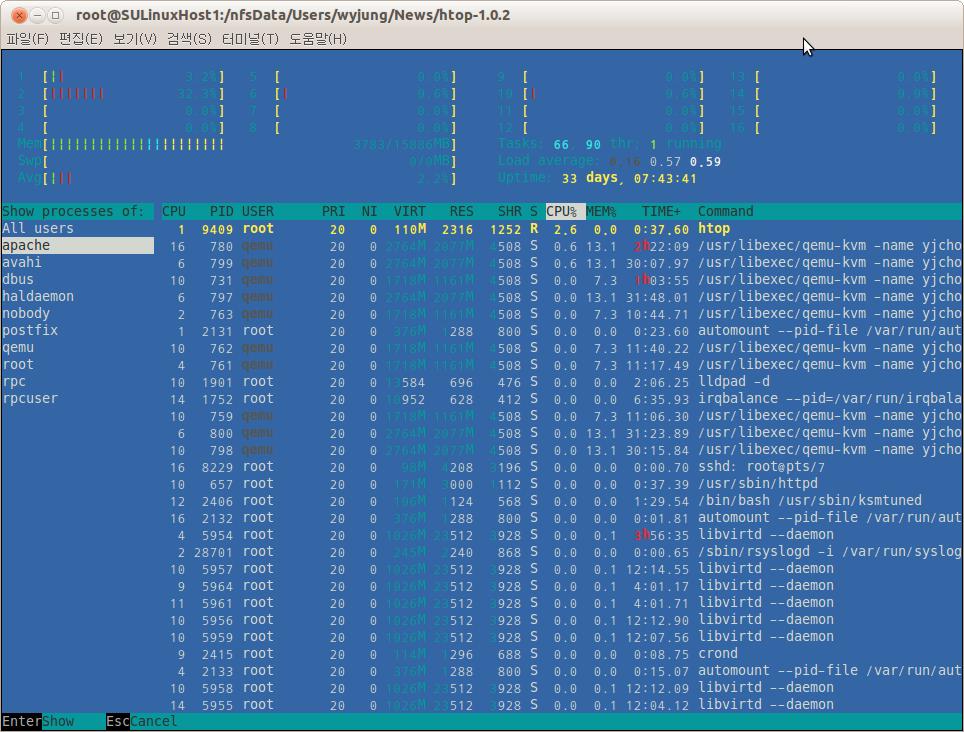Select the /usr/sbin/httpd process row
The image size is (964, 732).
(x=562, y=484)
